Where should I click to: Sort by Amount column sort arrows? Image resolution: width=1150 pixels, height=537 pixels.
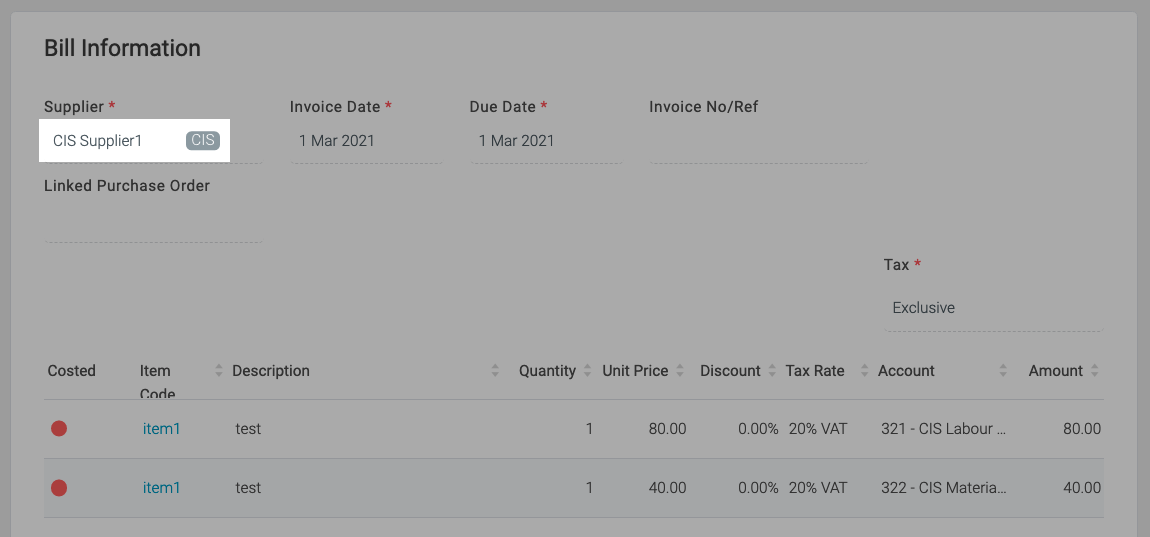point(1095,371)
